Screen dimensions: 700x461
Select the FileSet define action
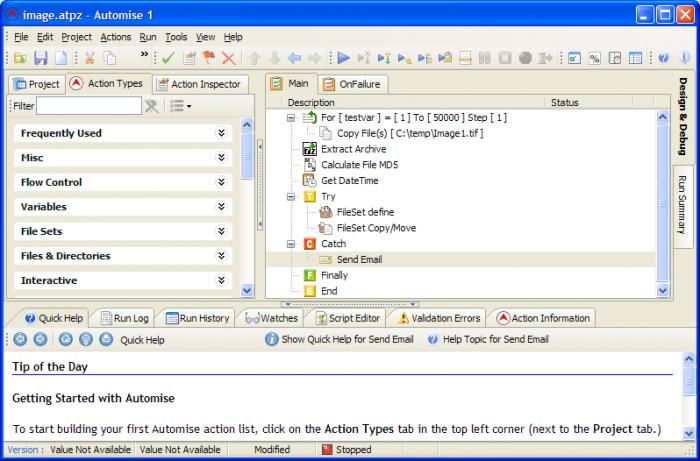(x=365, y=212)
